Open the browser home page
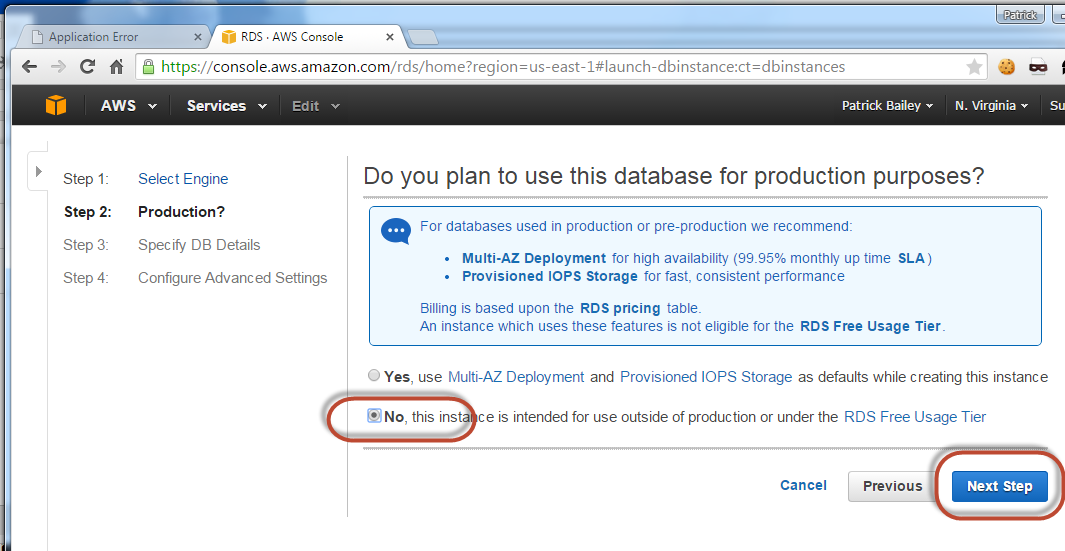Viewport: 1065px width, 551px height. (x=117, y=67)
